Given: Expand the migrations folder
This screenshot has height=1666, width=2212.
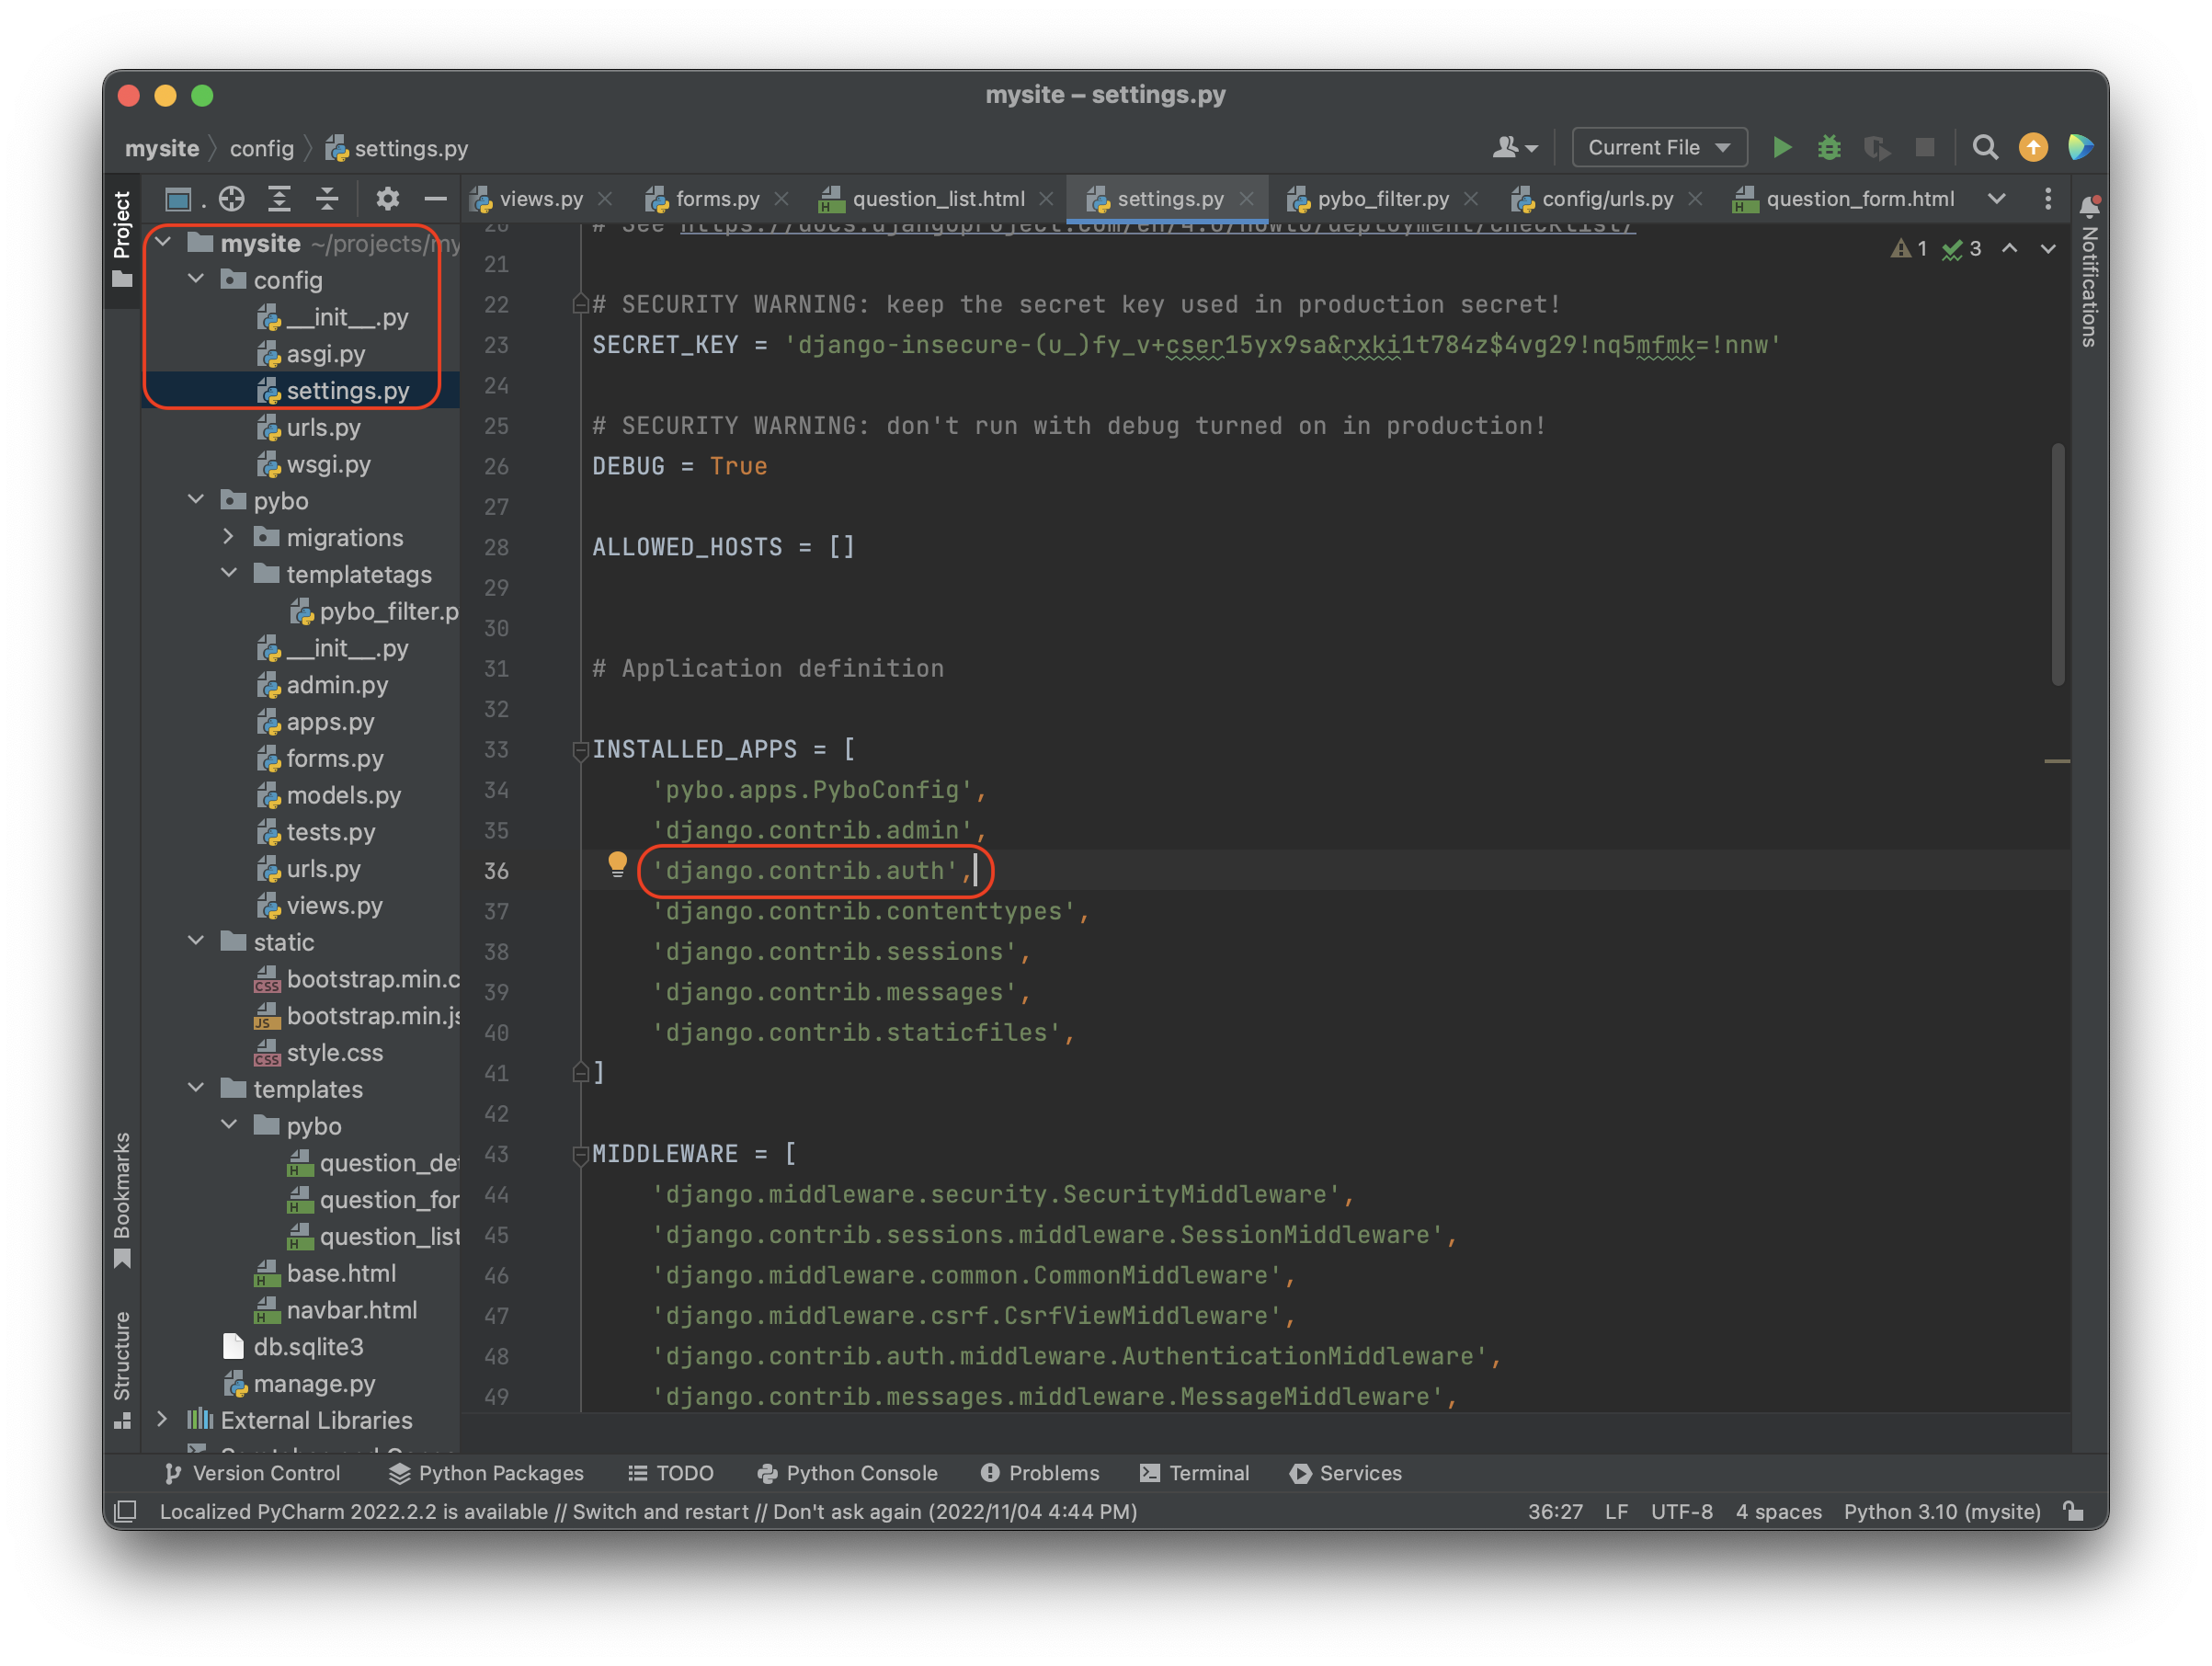Looking at the screenshot, I should (229, 537).
